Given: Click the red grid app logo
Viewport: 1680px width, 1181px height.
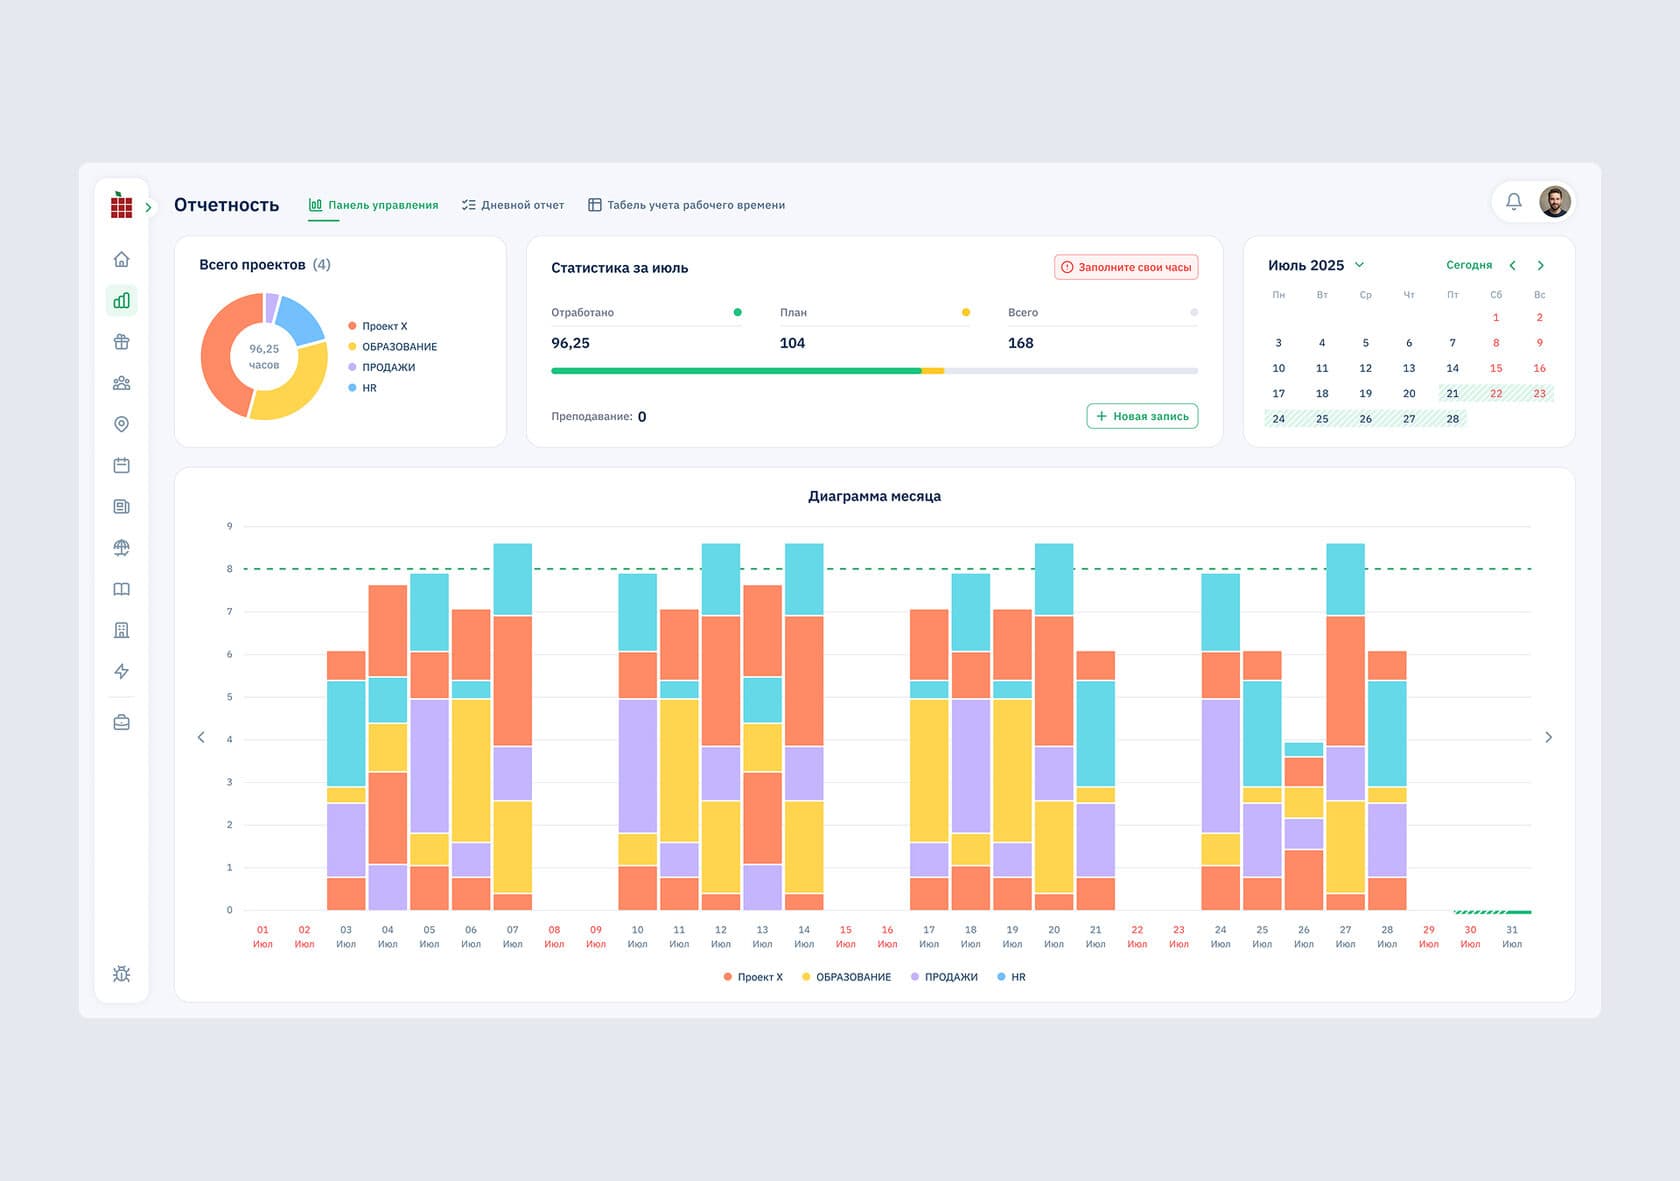Looking at the screenshot, I should (121, 205).
